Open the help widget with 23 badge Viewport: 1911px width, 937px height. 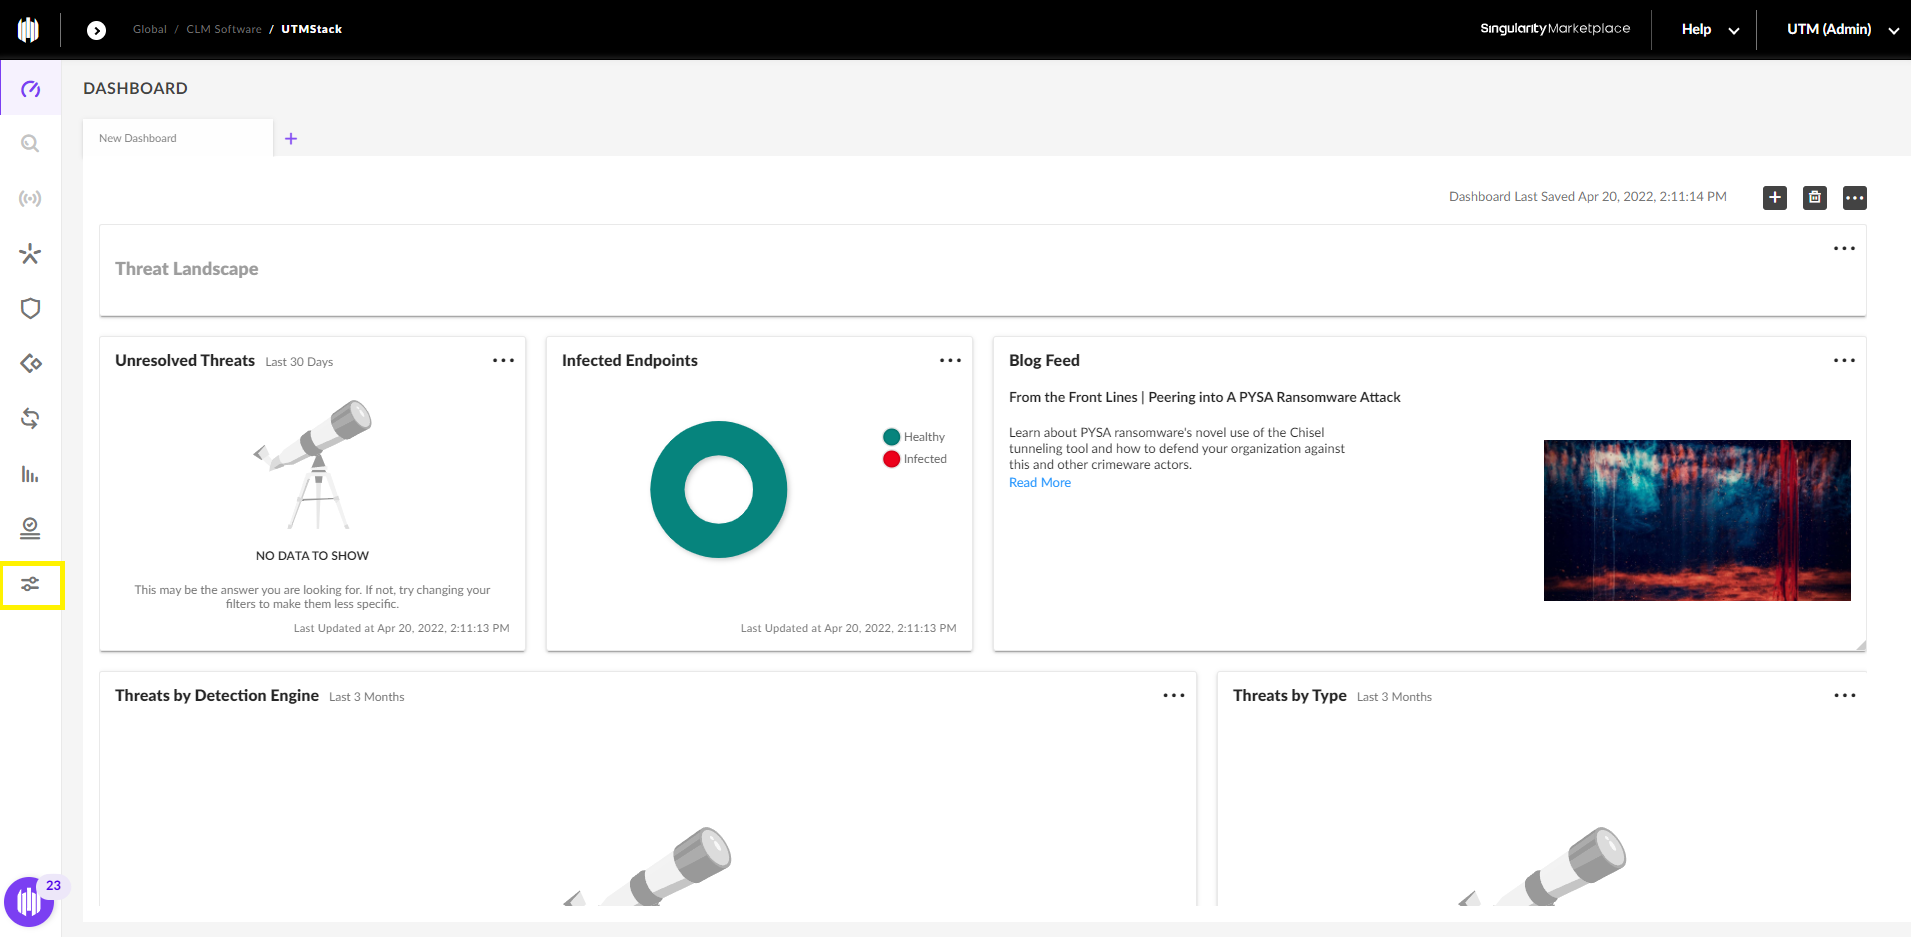(30, 901)
